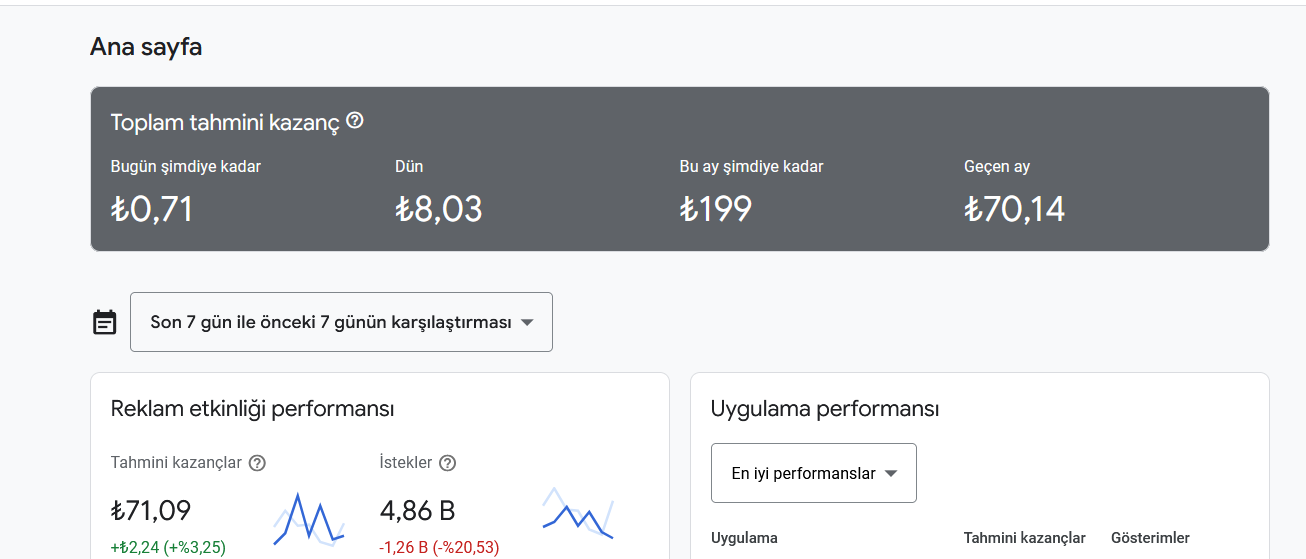1306x559 pixels.
Task: Click help icon next to Toplam tahmini kazanç
Action: click(355, 121)
